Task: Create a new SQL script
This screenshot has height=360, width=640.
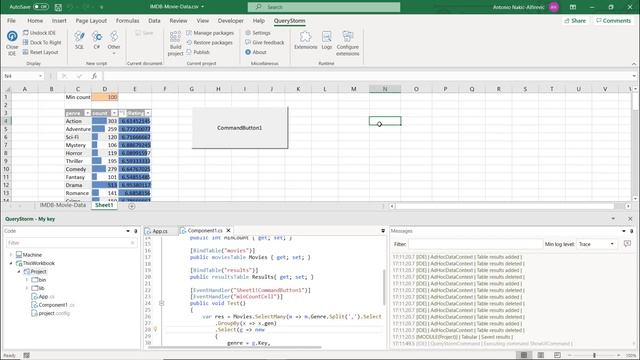Action: pos(79,40)
